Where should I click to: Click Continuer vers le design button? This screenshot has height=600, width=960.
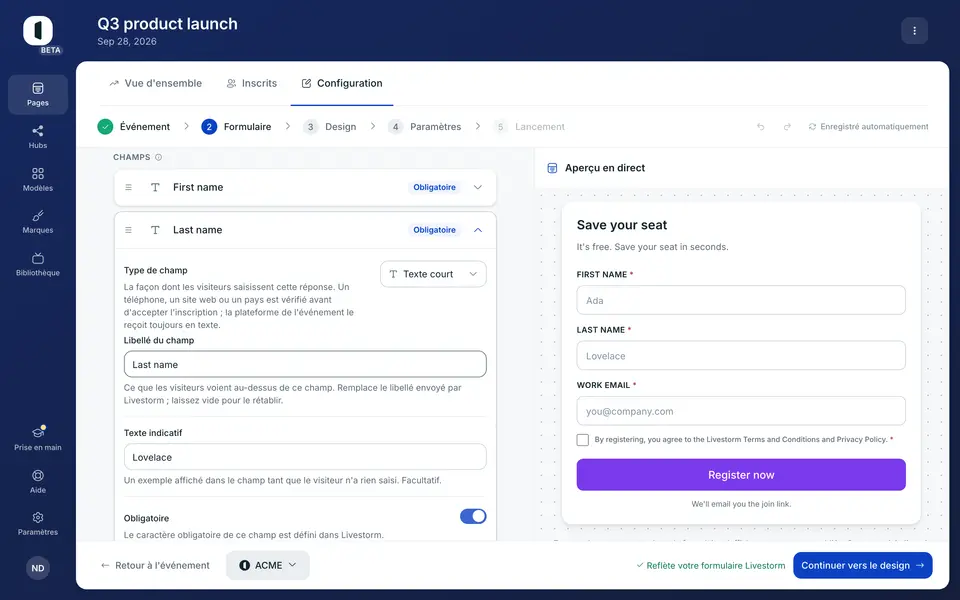point(863,565)
